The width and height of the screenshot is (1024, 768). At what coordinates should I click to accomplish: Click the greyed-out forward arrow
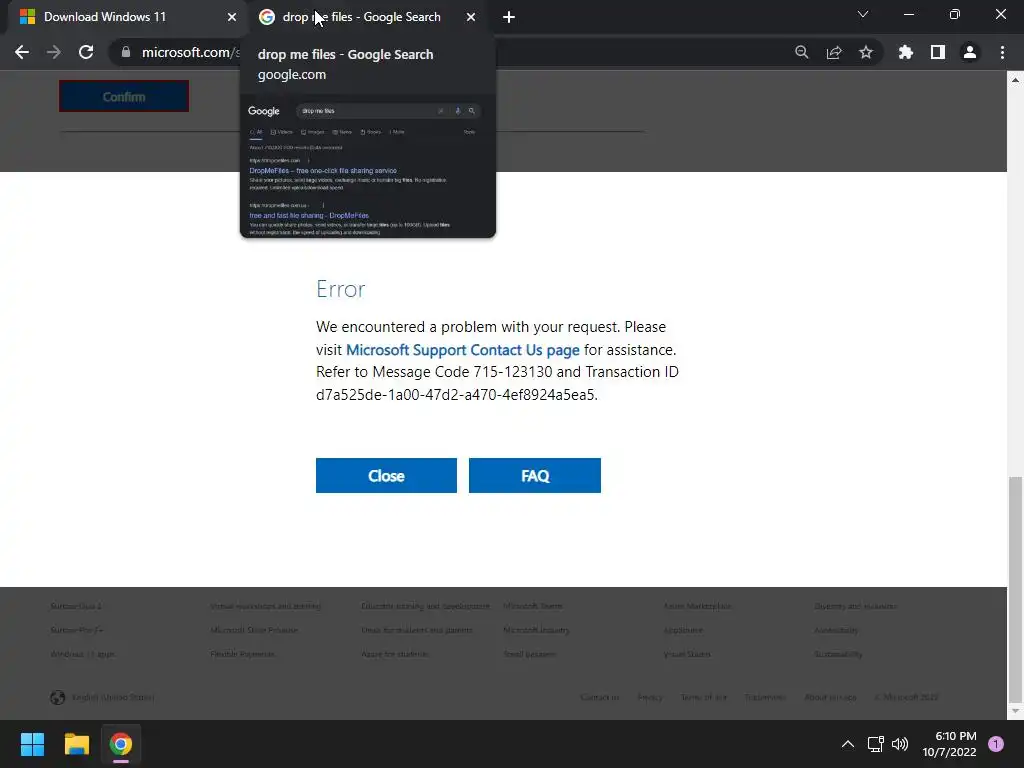tap(54, 52)
